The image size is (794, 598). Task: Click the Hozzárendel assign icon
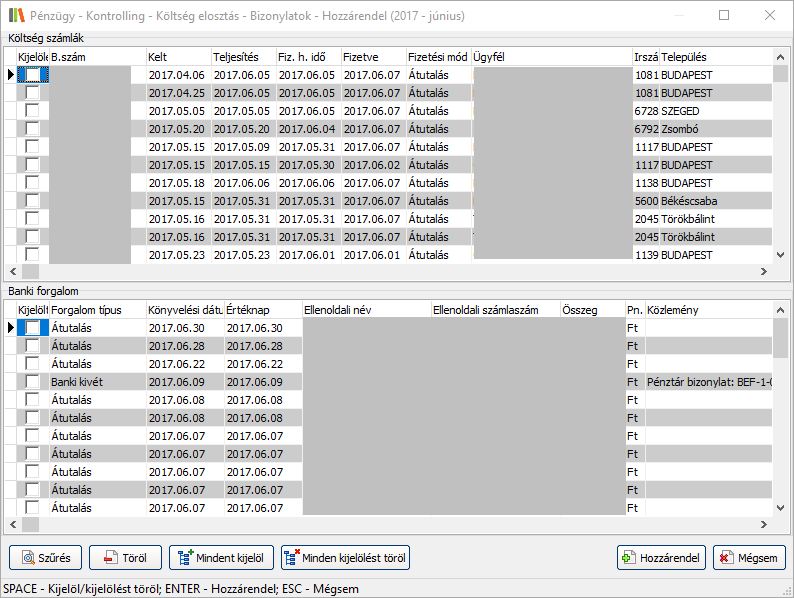coord(628,558)
